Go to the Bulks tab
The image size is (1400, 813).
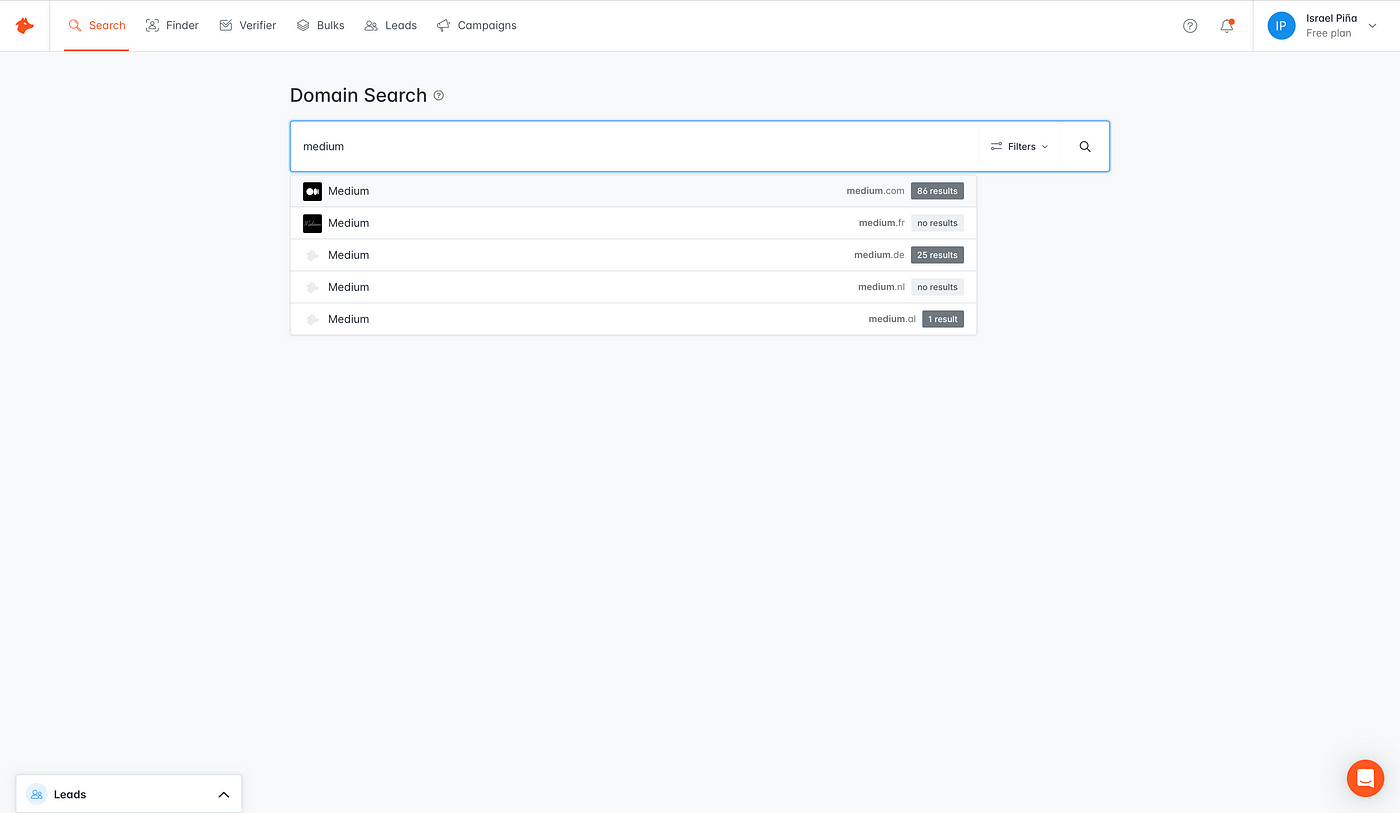coord(320,25)
